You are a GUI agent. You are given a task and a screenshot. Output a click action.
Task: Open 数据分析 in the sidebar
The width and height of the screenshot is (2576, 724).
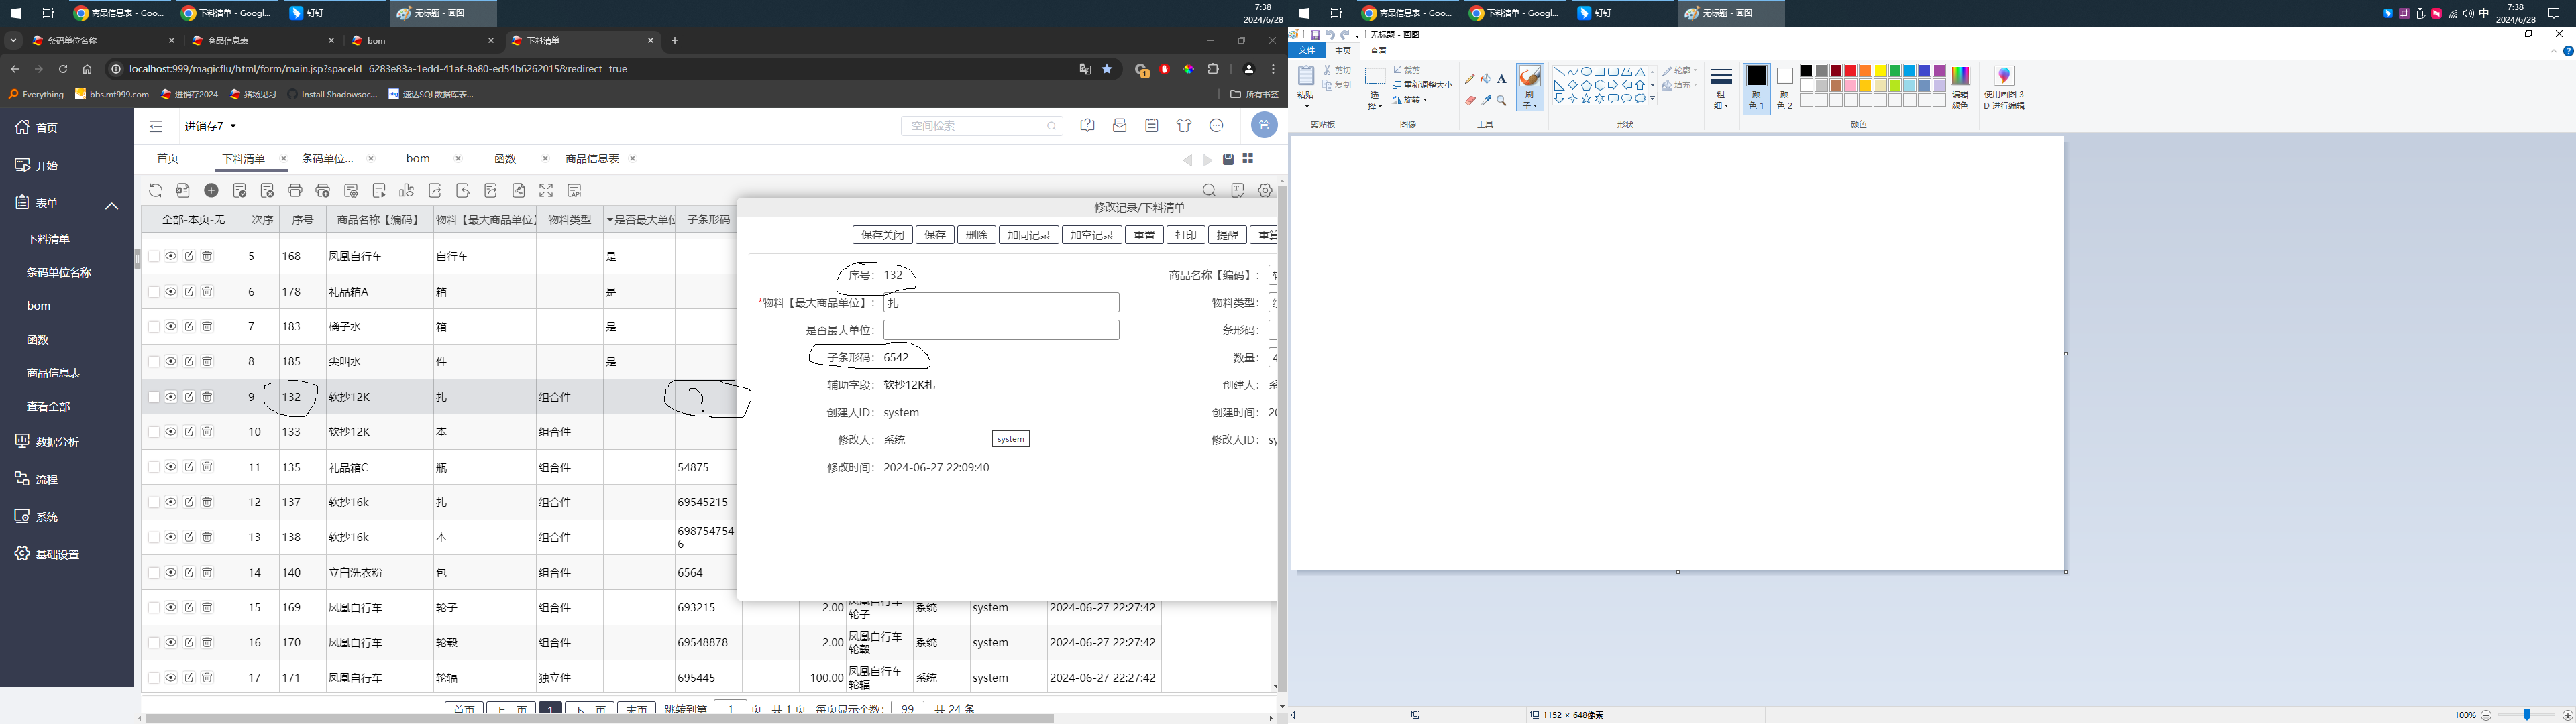[x=57, y=442]
